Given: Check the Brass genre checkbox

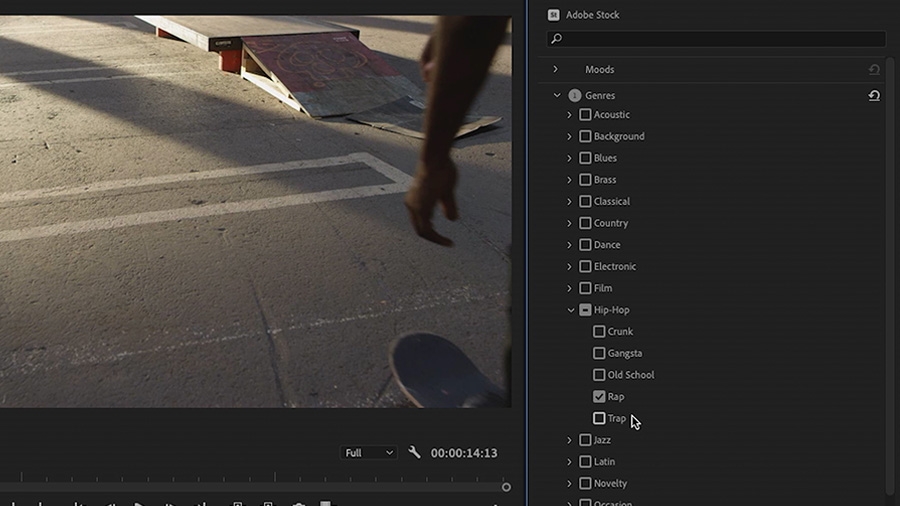Looking at the screenshot, I should click(585, 180).
